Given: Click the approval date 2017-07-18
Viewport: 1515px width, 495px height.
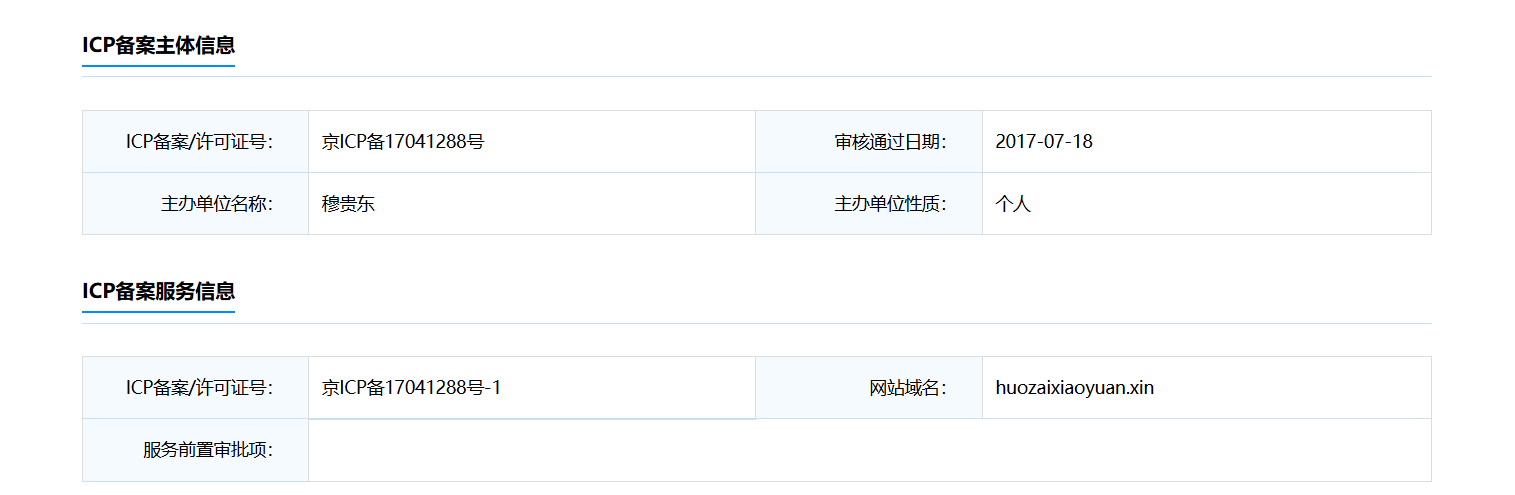Looking at the screenshot, I should pos(1044,142).
